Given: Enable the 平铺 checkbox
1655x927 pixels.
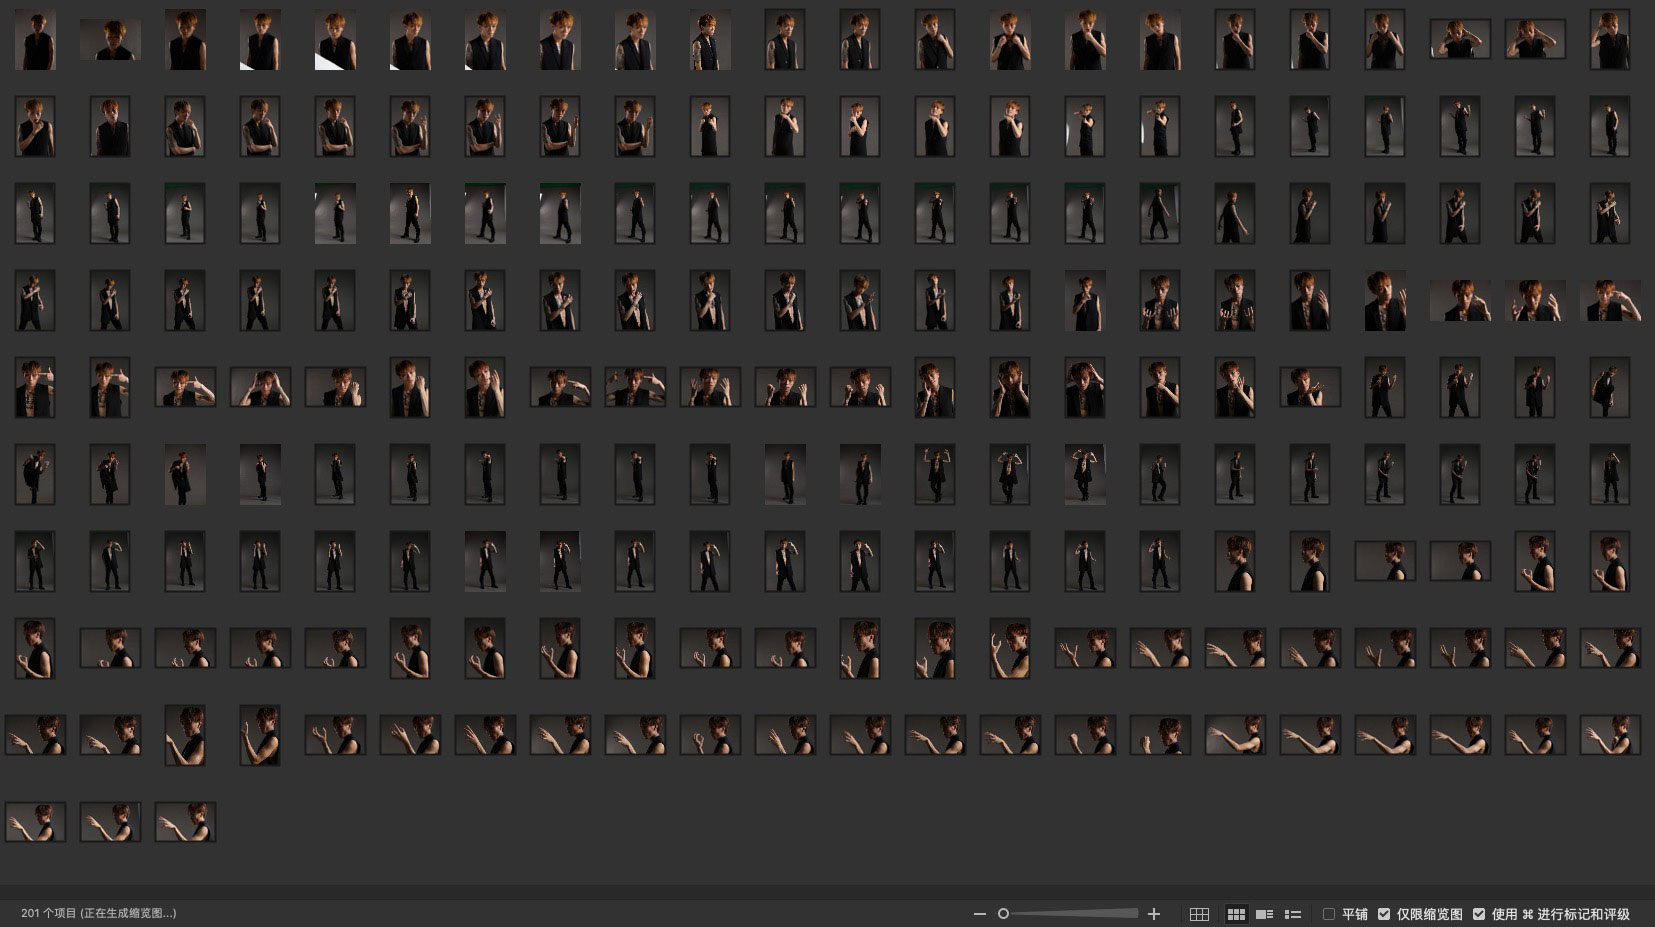Looking at the screenshot, I should click(1329, 914).
